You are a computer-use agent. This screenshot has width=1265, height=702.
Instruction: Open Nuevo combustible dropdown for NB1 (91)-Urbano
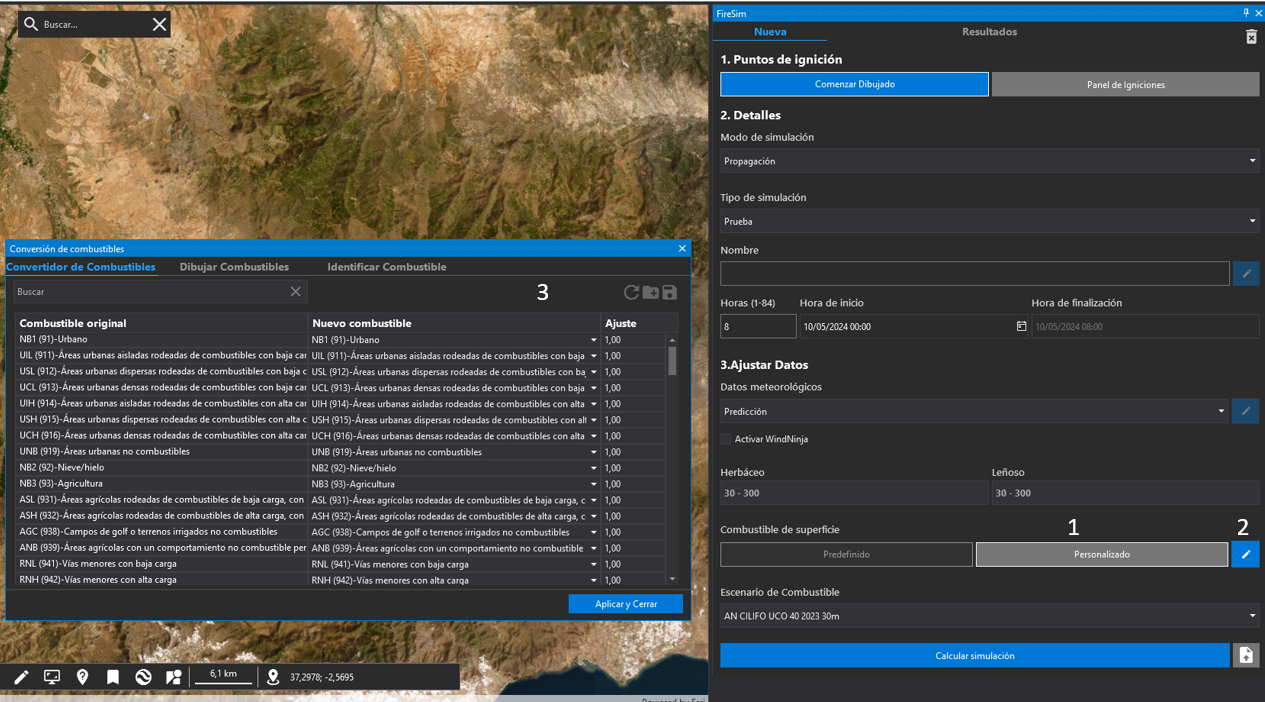pos(593,340)
